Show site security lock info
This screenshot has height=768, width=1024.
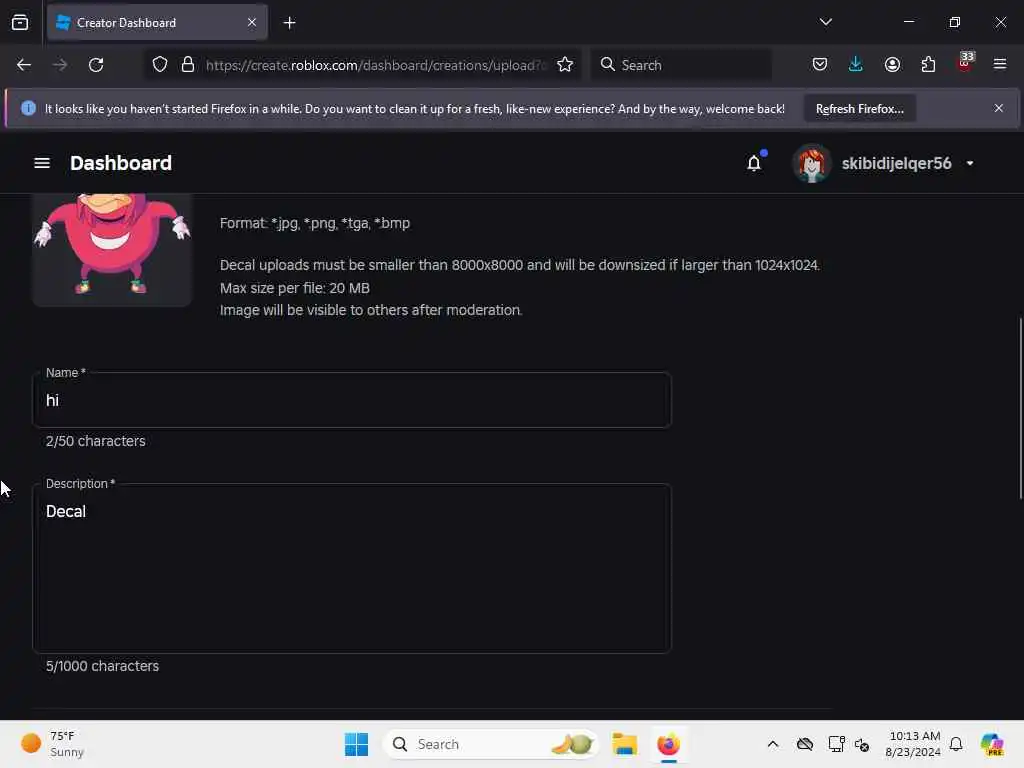188,65
